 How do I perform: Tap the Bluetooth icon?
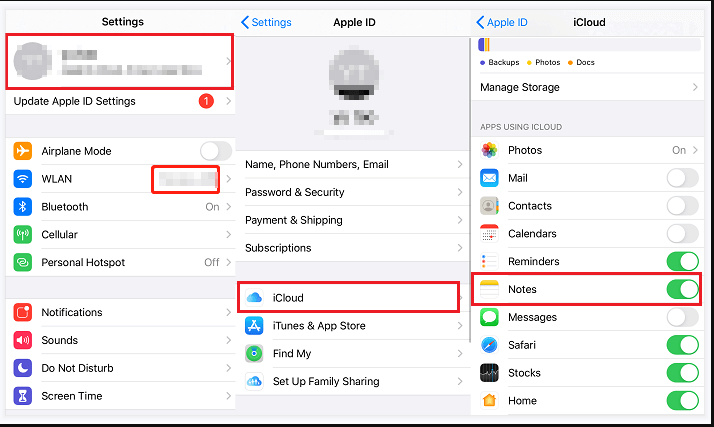coord(23,207)
